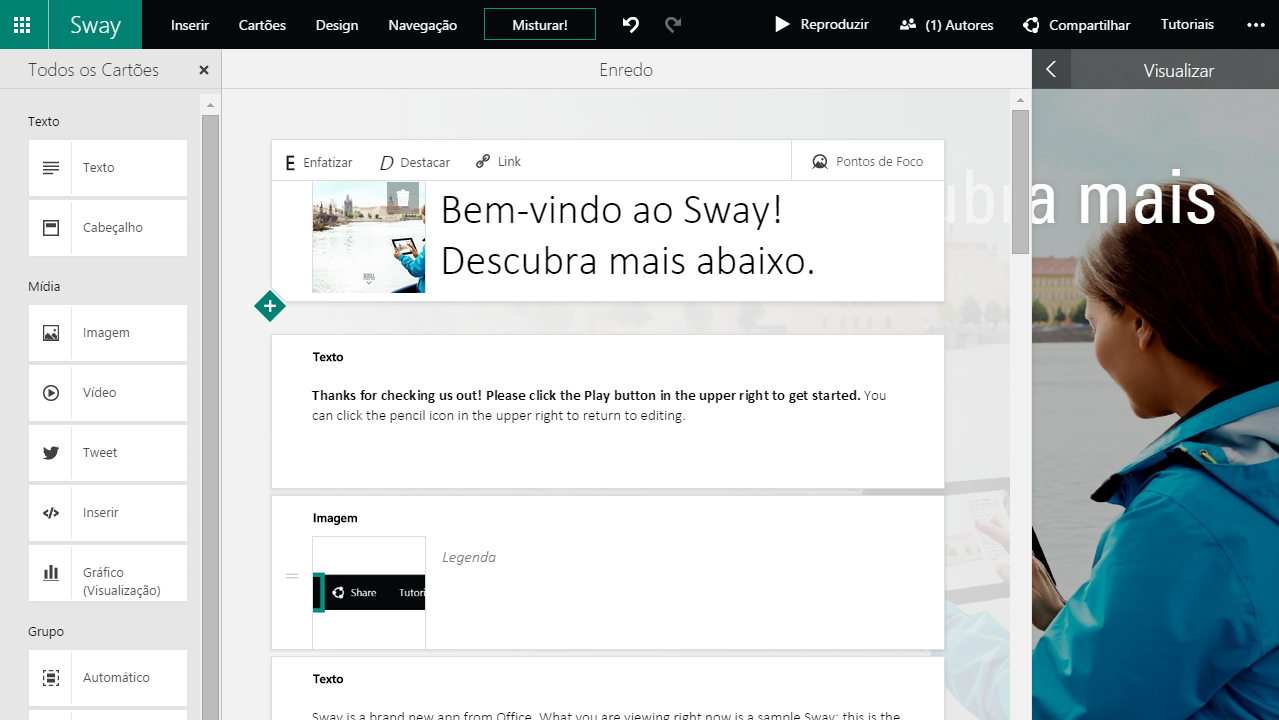The image size is (1279, 720).
Task: Select the Imagem card heading
Action: pos(335,518)
